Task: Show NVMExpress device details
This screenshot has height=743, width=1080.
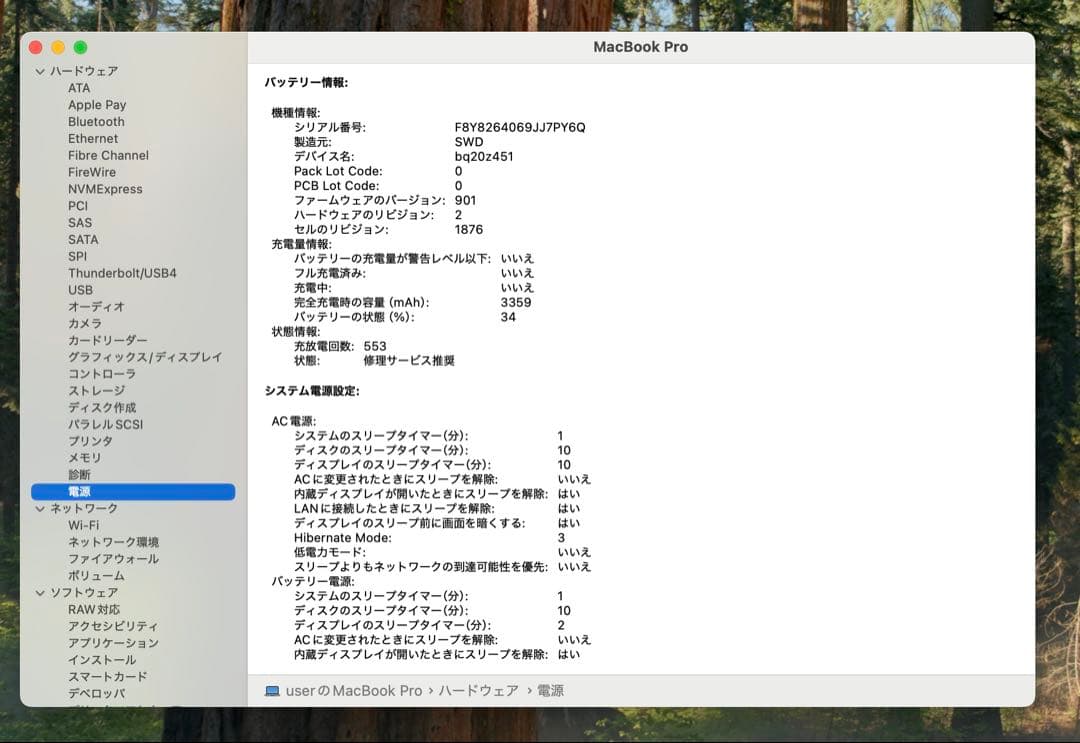Action: pyautogui.click(x=104, y=188)
